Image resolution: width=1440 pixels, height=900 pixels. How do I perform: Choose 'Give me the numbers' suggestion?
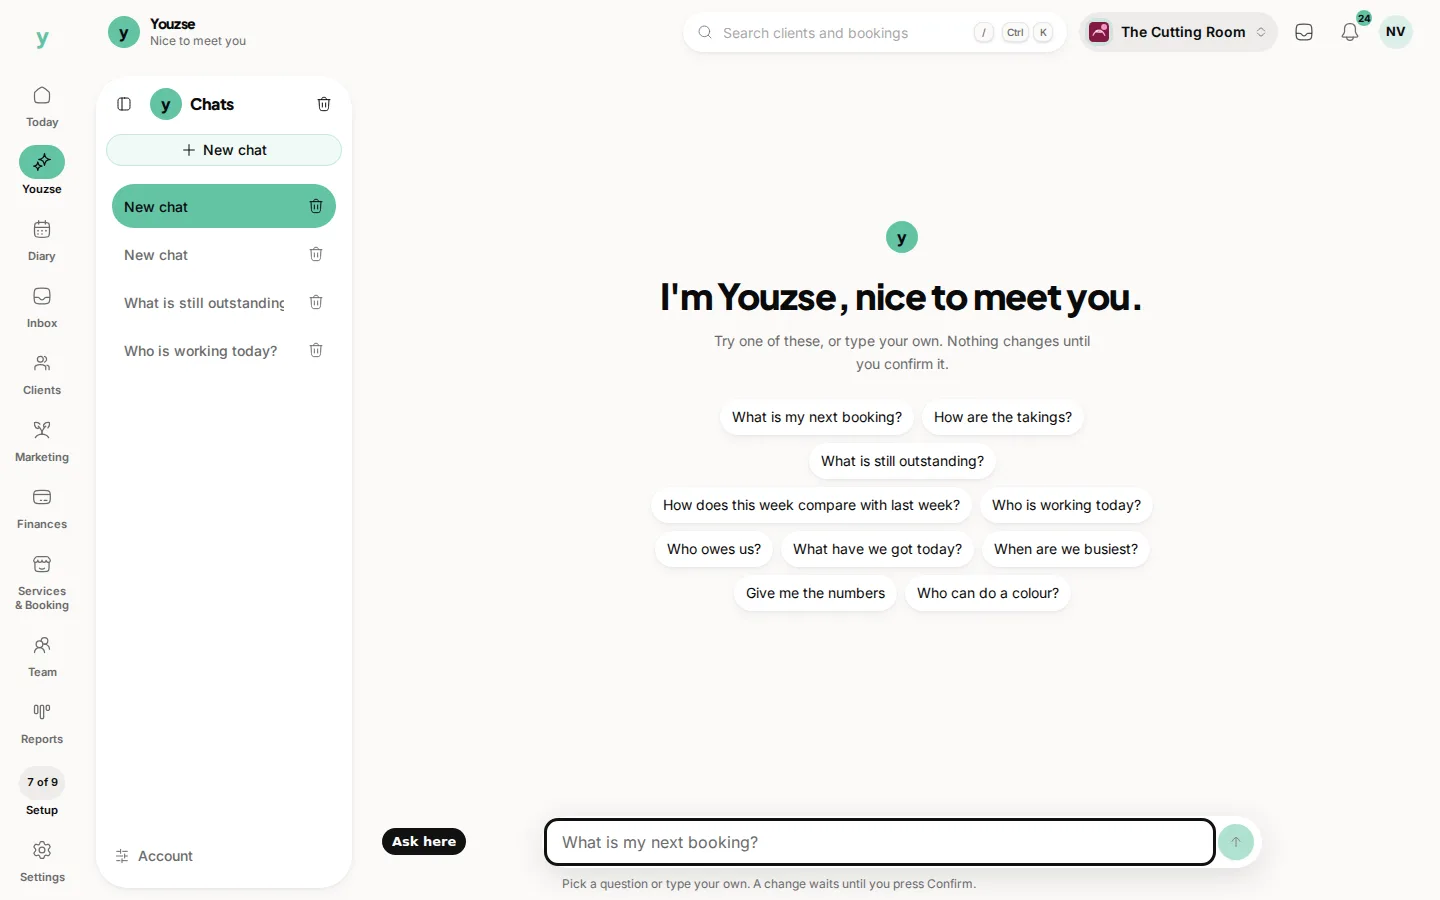click(x=815, y=593)
